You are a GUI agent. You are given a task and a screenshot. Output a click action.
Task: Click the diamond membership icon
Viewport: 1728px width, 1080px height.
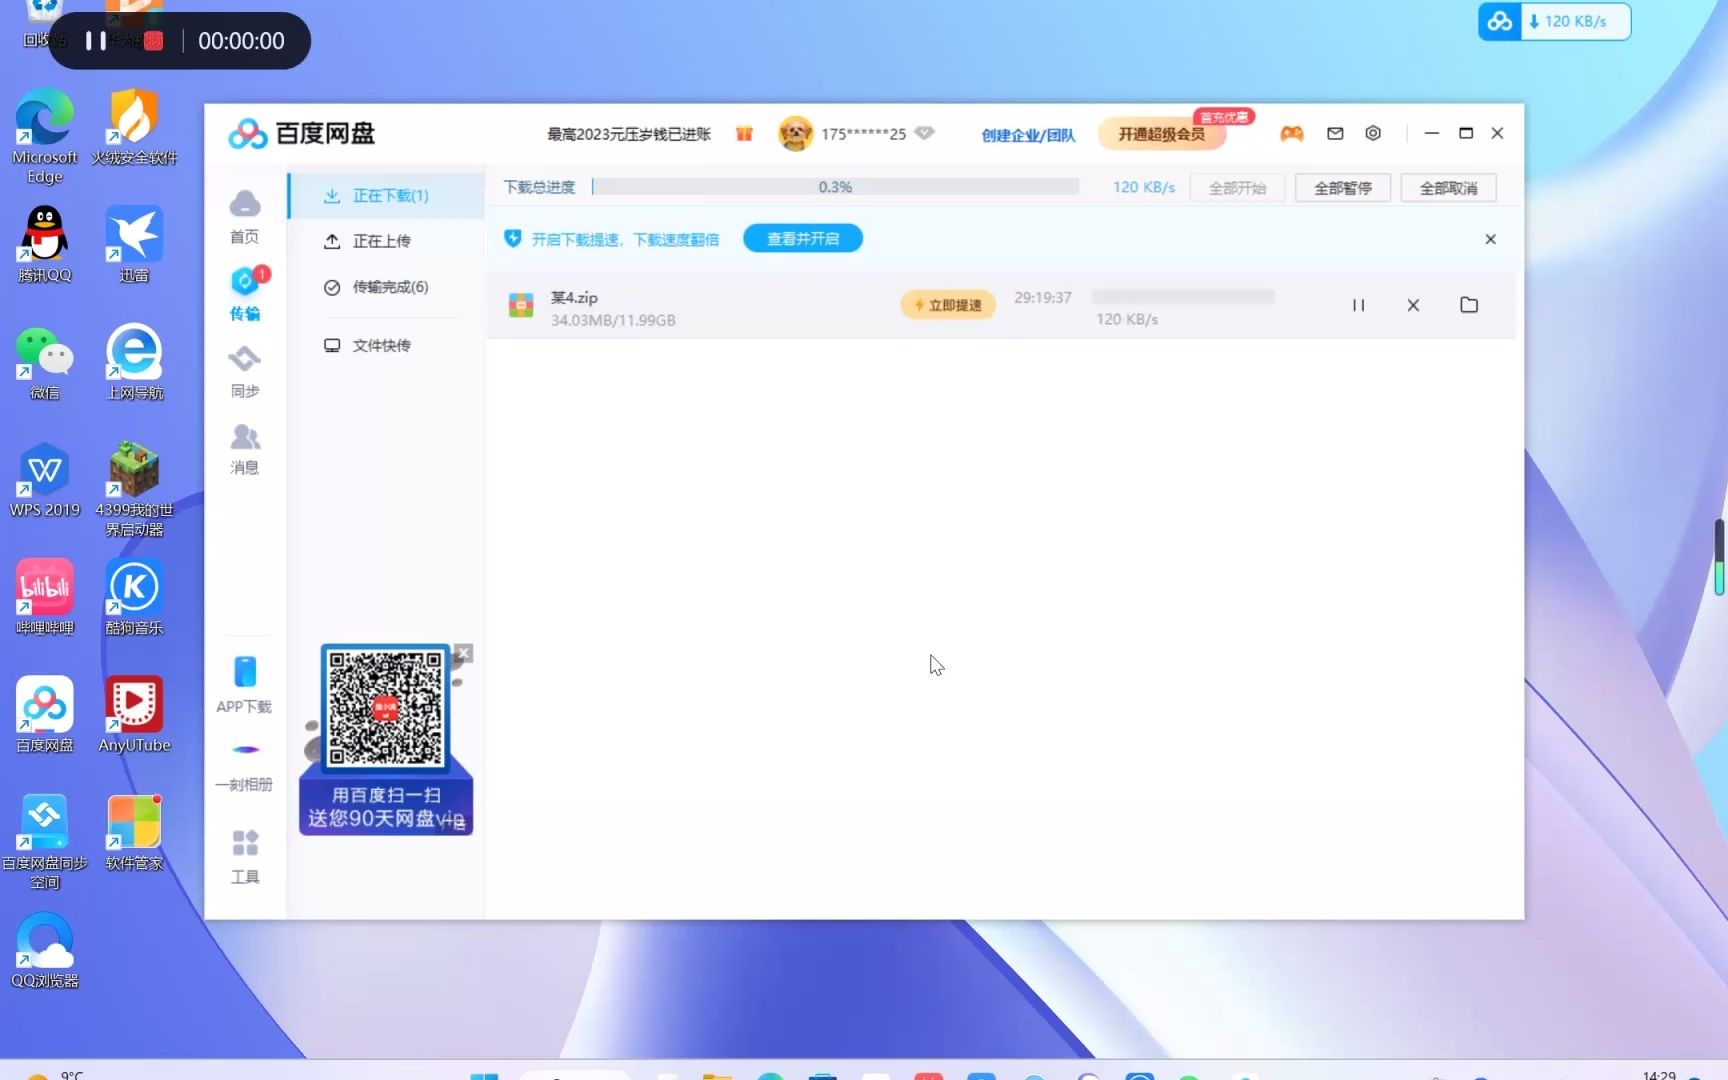coord(925,133)
